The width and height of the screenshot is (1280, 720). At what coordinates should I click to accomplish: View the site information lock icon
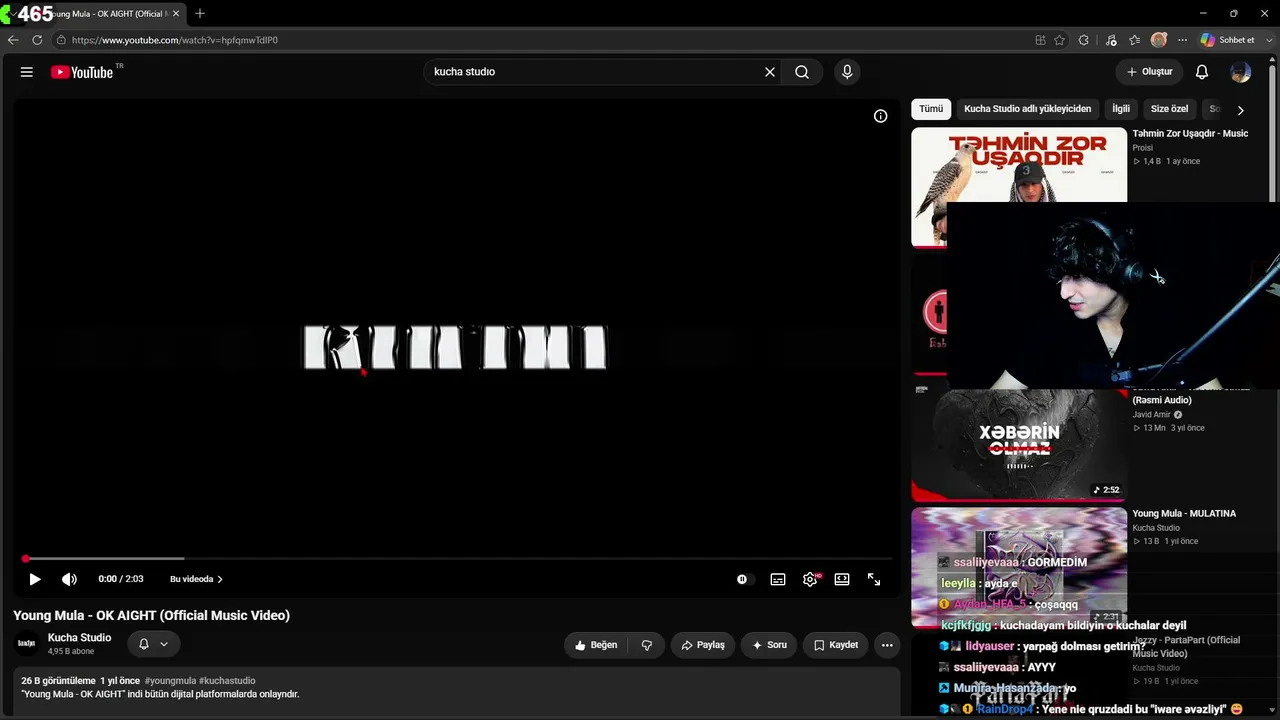[x=61, y=40]
